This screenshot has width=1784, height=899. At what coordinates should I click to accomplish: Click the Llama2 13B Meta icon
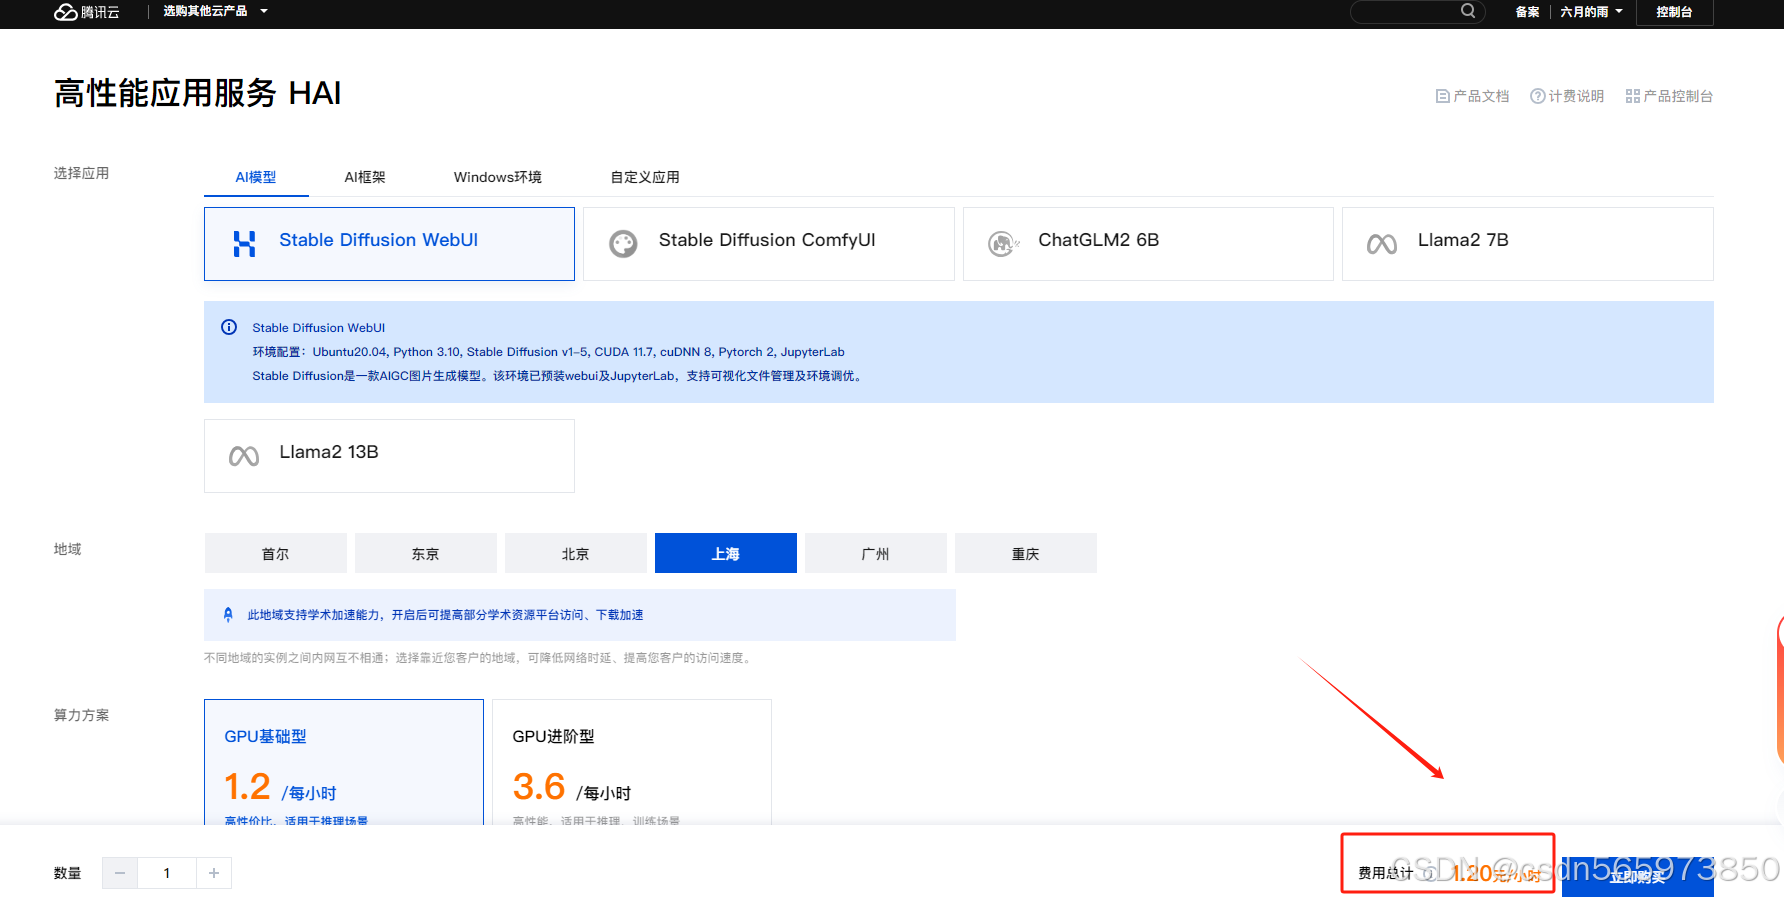(x=244, y=456)
